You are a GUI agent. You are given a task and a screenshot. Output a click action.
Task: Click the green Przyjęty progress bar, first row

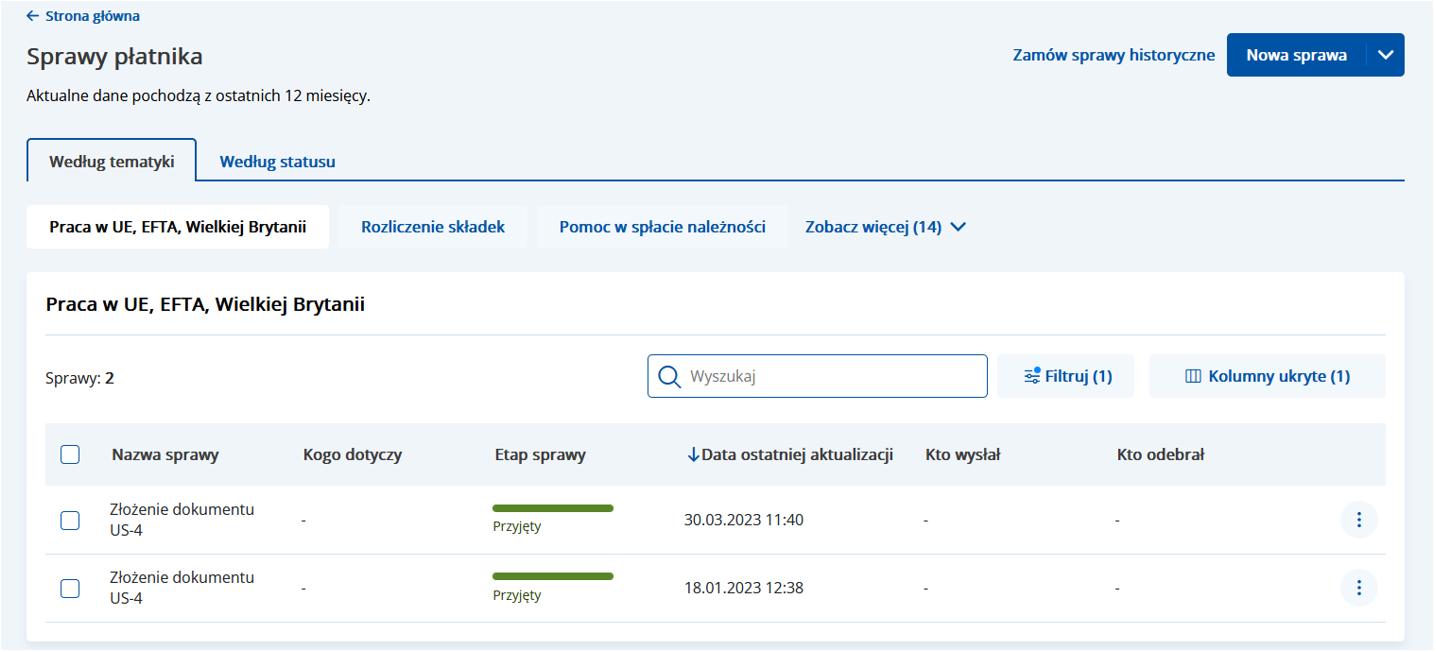pos(552,509)
